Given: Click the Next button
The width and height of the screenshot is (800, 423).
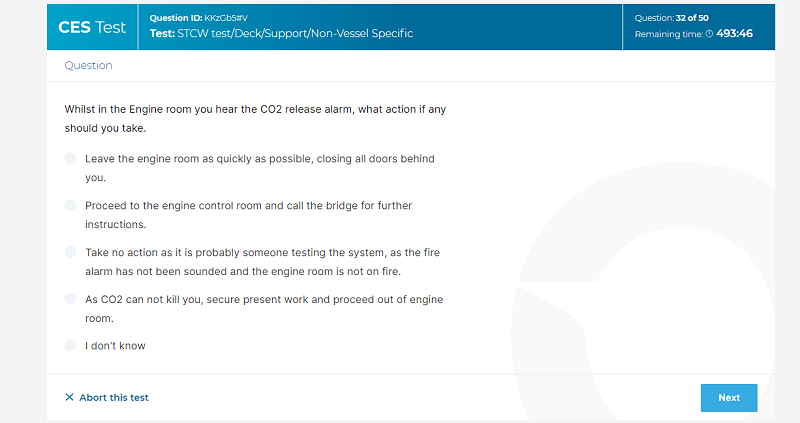Looking at the screenshot, I should point(729,397).
